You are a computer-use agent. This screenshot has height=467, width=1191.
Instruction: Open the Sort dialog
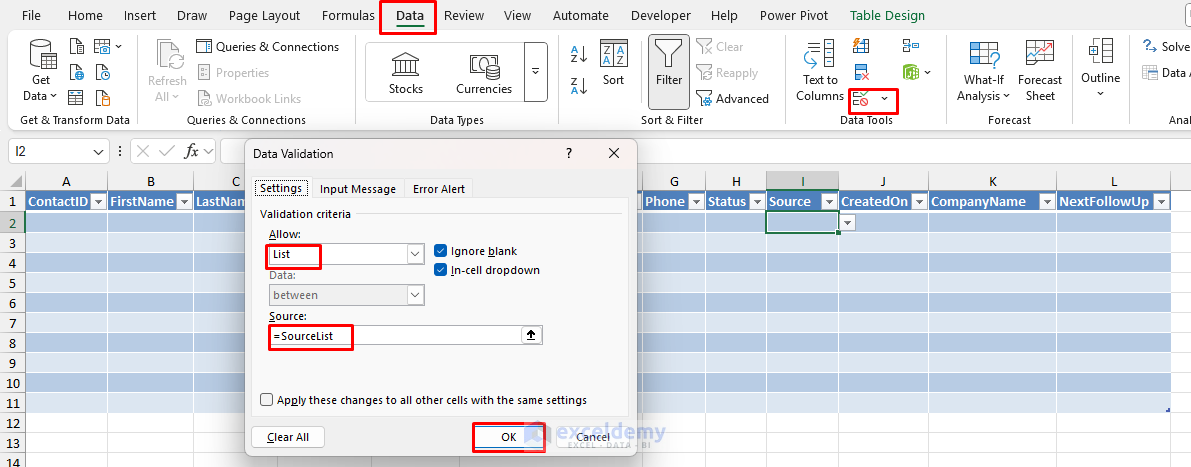pos(613,65)
